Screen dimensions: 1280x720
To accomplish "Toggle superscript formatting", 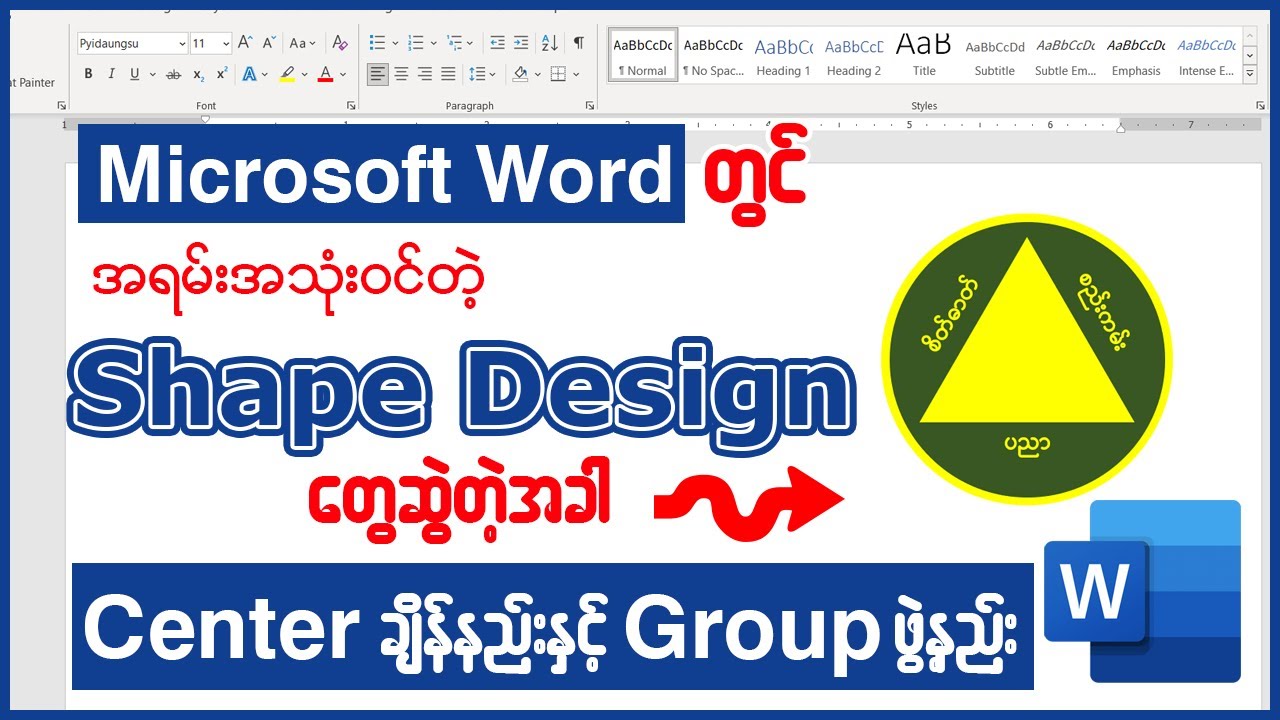I will click(222, 74).
